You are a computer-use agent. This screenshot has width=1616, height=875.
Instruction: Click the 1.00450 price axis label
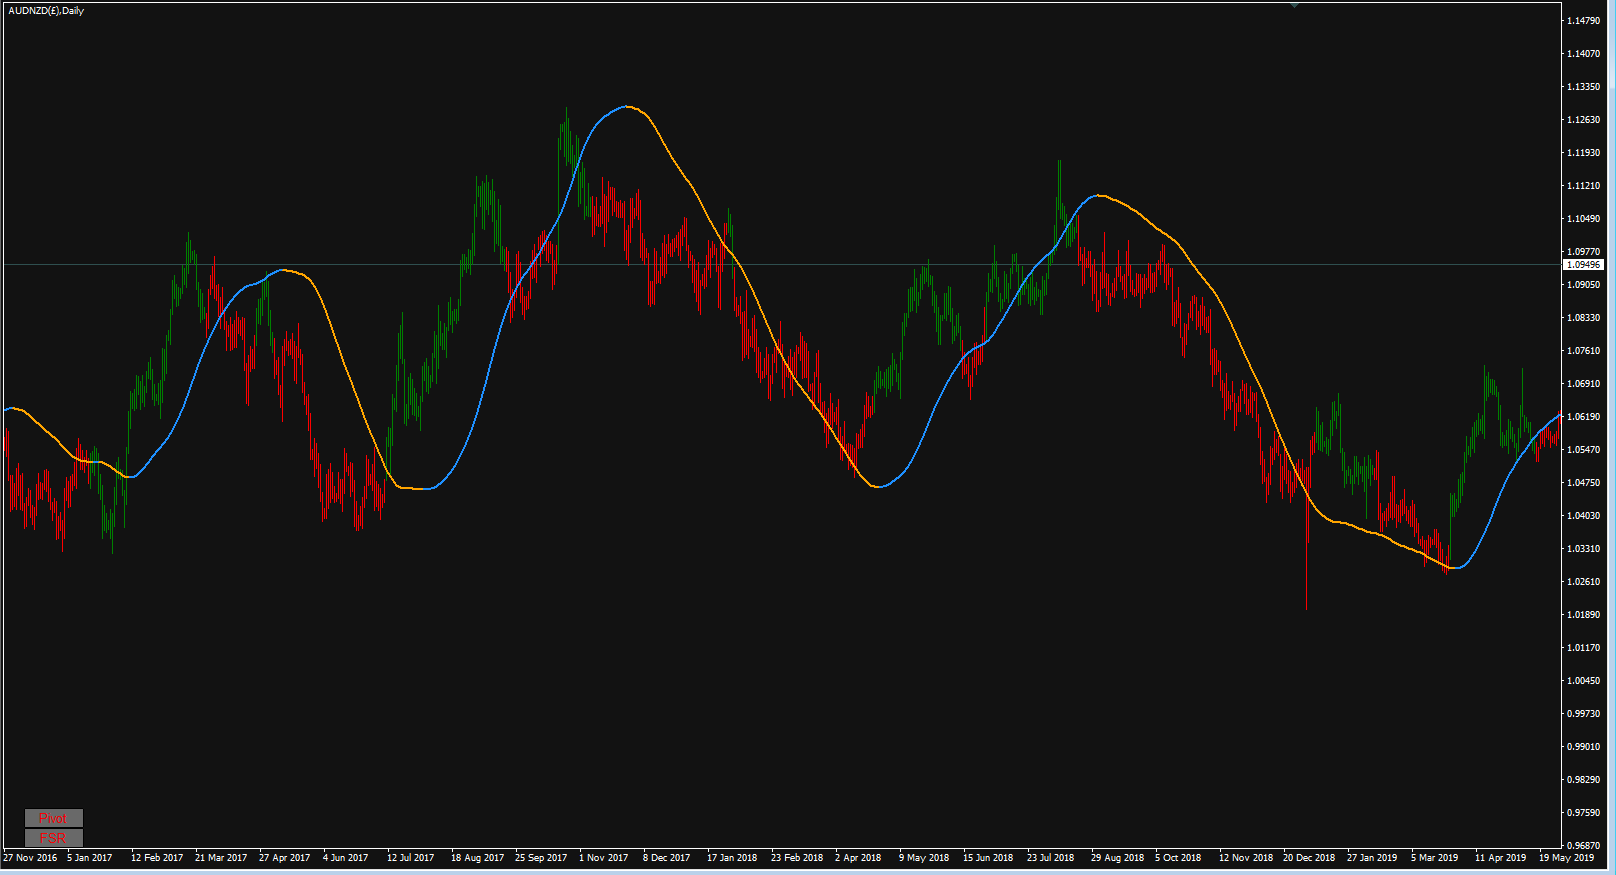(1584, 681)
